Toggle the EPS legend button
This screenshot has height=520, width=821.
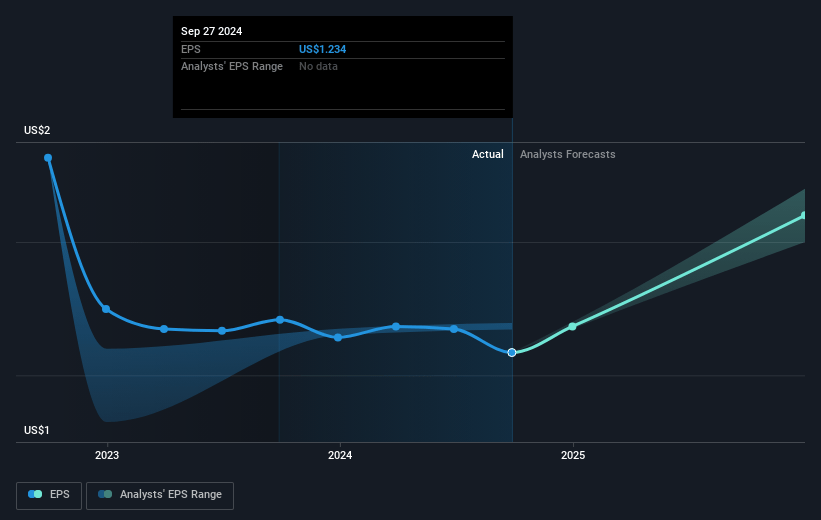pyautogui.click(x=49, y=495)
